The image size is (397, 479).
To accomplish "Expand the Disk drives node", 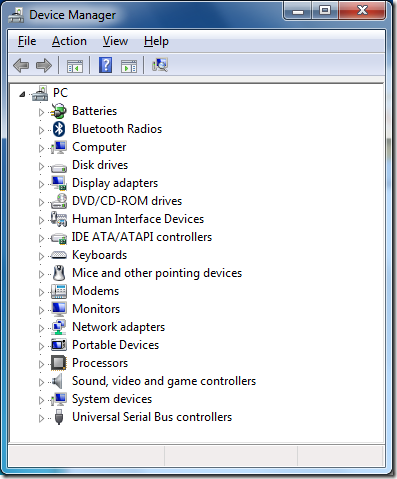I will point(41,166).
